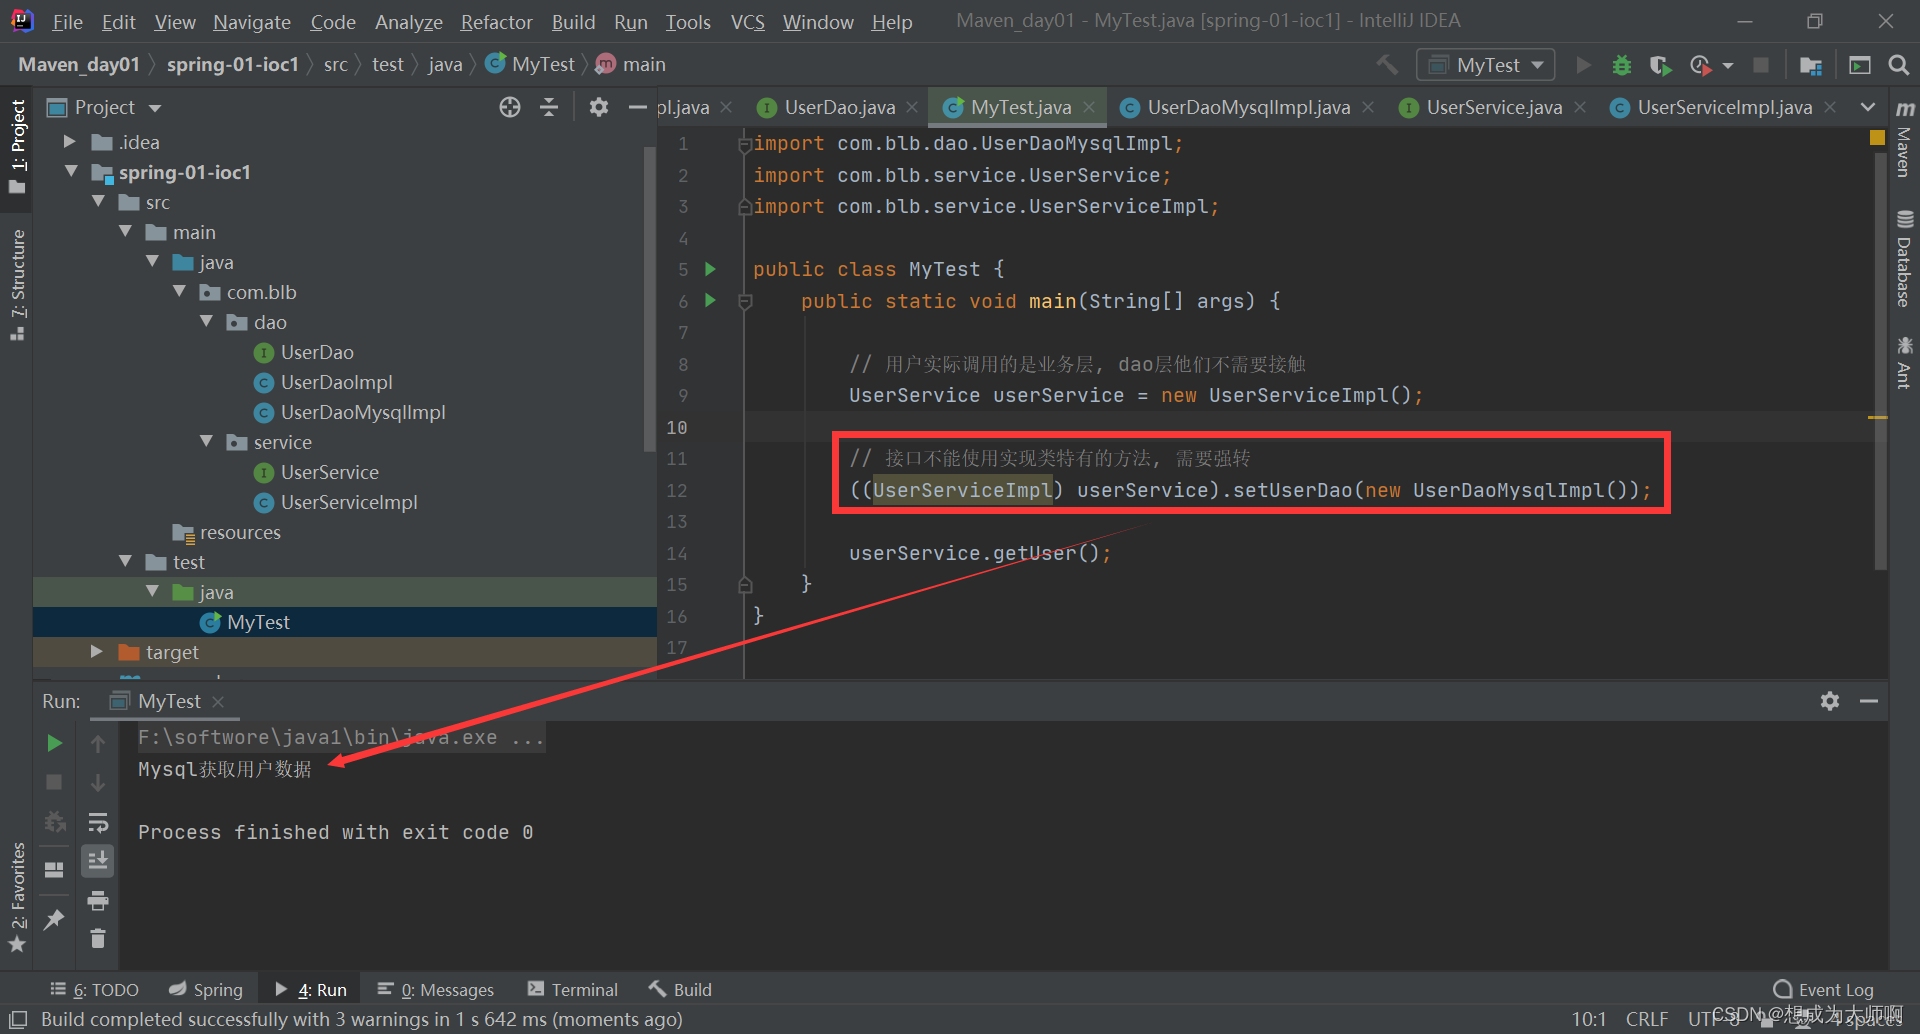Screen dimensions: 1920x1034
Task: Minimize the Run tool window
Action: coord(1869,701)
